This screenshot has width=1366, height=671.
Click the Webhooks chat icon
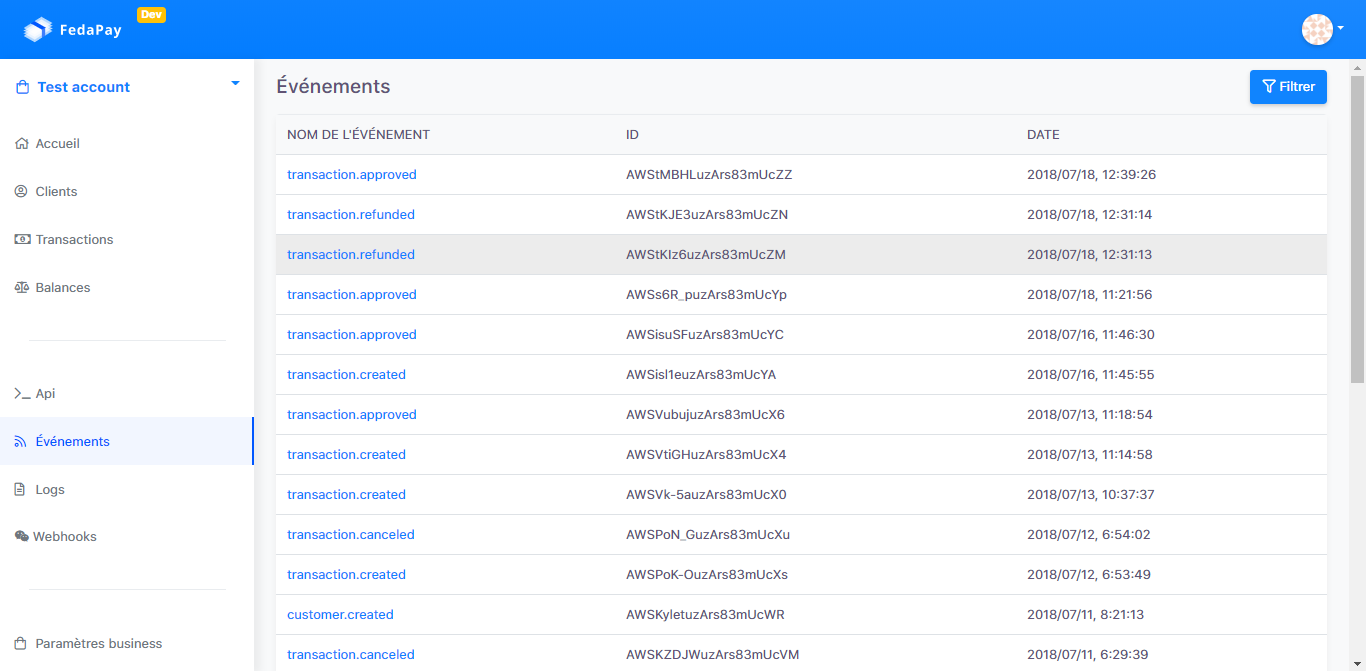[x=21, y=536]
